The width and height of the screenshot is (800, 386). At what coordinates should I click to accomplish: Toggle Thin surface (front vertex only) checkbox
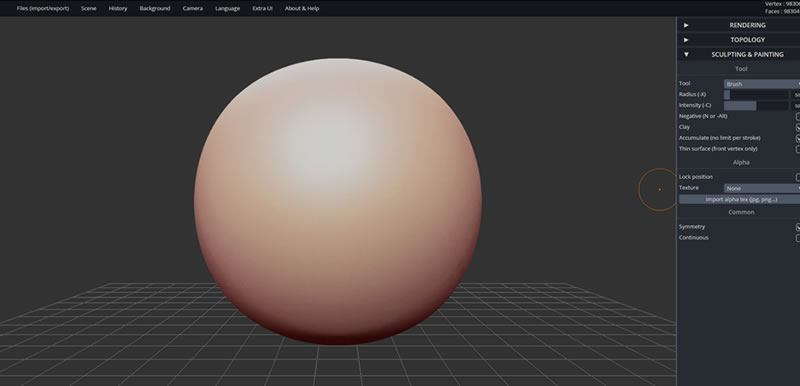pyautogui.click(x=798, y=149)
